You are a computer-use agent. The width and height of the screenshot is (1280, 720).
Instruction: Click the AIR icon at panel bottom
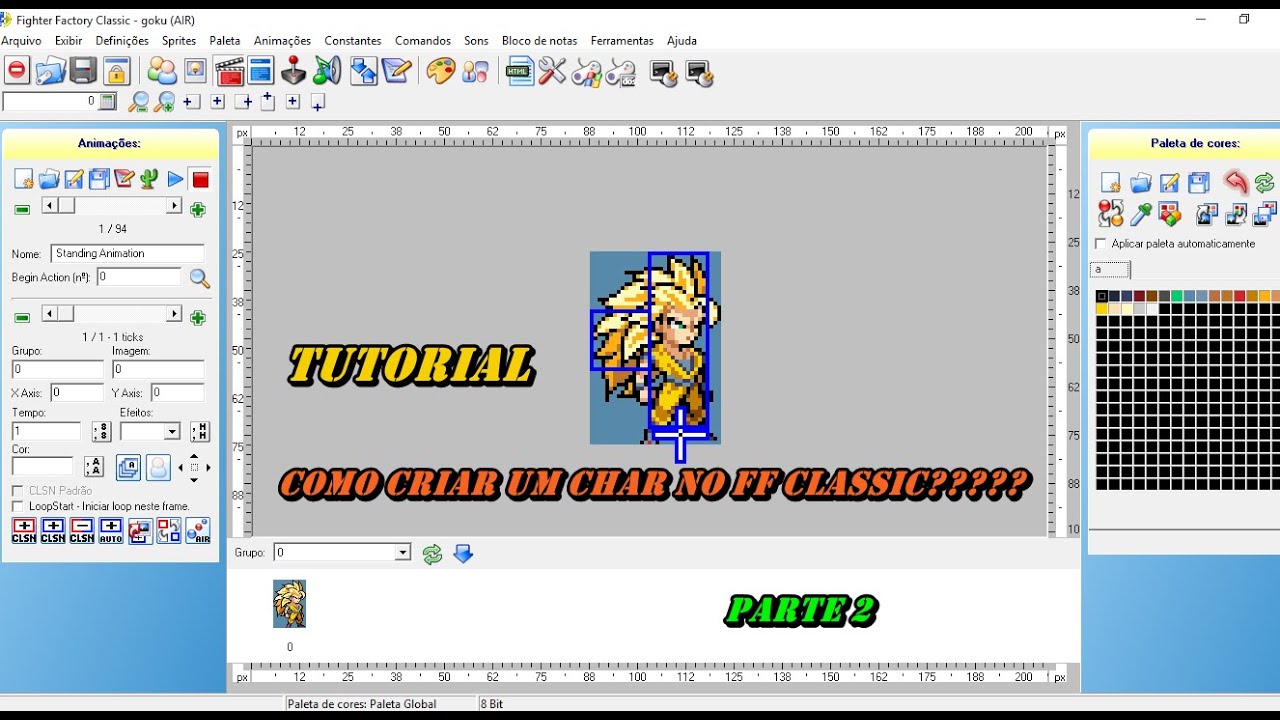click(x=198, y=531)
